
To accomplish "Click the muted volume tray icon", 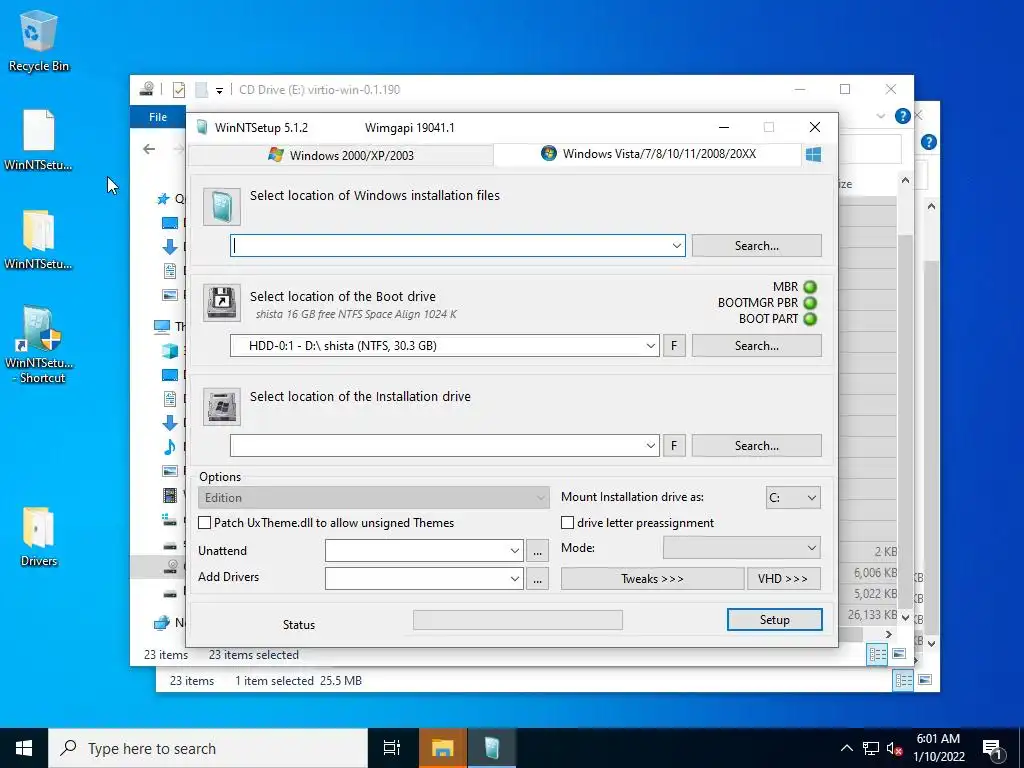I will [x=895, y=748].
